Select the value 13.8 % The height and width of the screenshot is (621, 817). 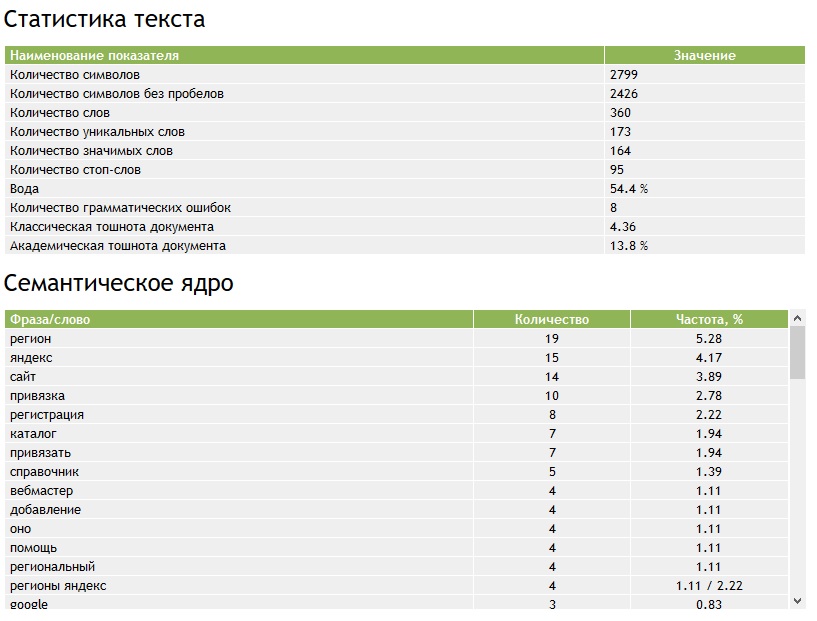(x=629, y=246)
